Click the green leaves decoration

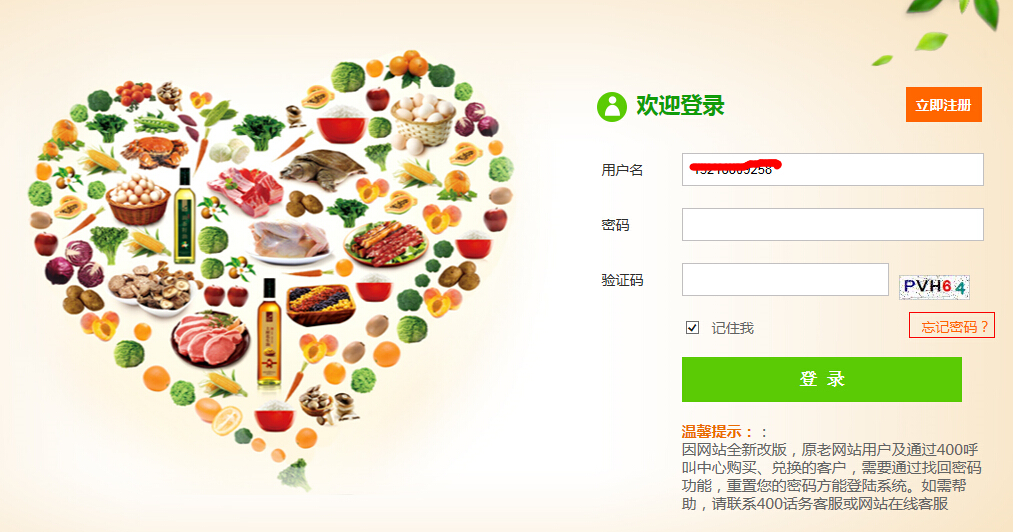tap(937, 29)
